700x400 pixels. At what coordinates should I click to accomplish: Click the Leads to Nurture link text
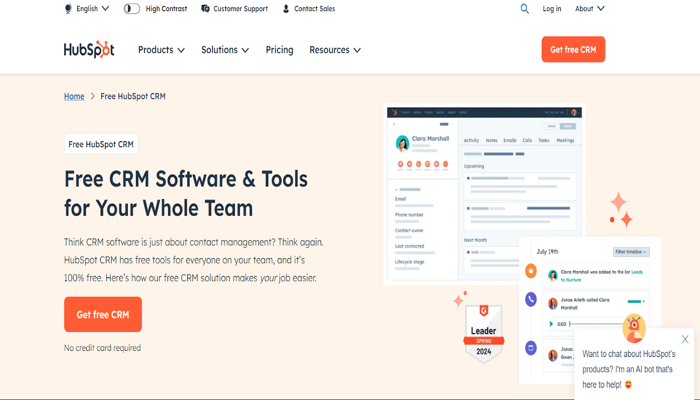click(602, 276)
